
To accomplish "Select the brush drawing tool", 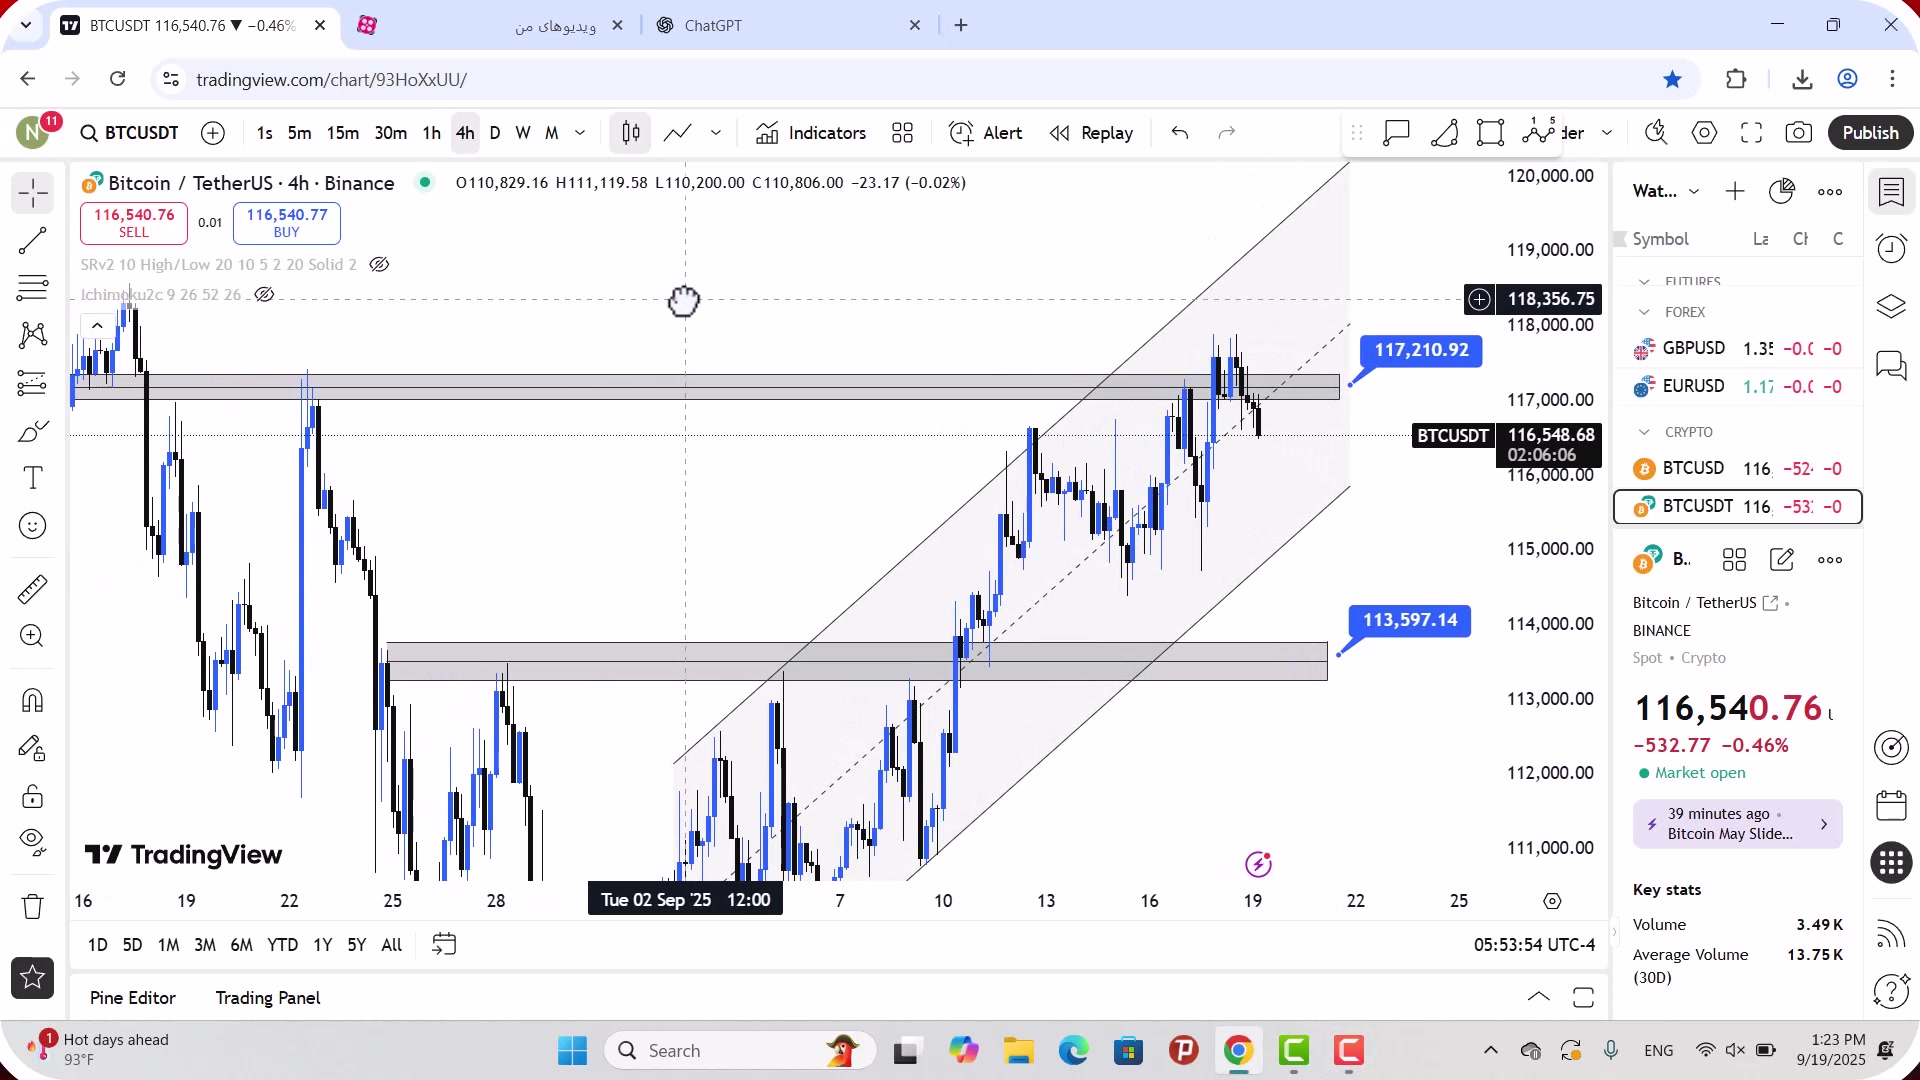I will click(x=33, y=431).
